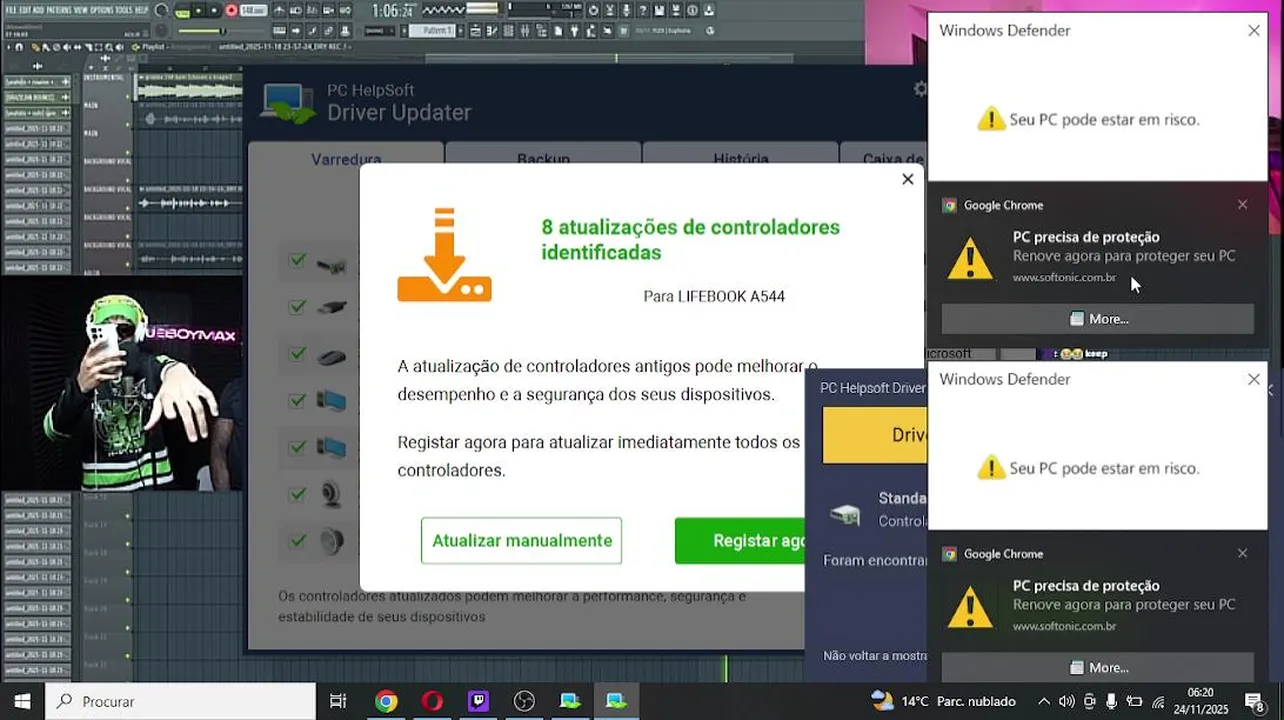Uncheck the mouse device driver checkbox
Screen dimensions: 1284x720
pyautogui.click(x=297, y=353)
